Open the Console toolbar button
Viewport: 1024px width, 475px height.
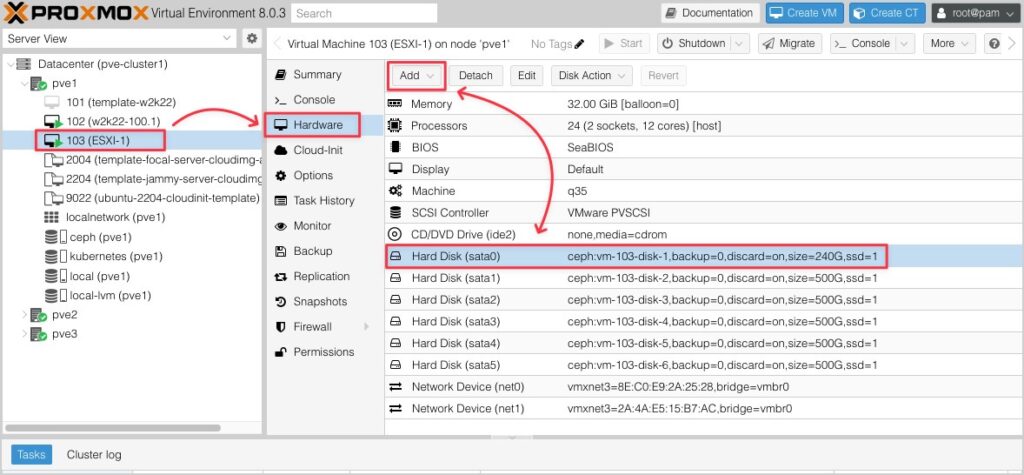(863, 44)
